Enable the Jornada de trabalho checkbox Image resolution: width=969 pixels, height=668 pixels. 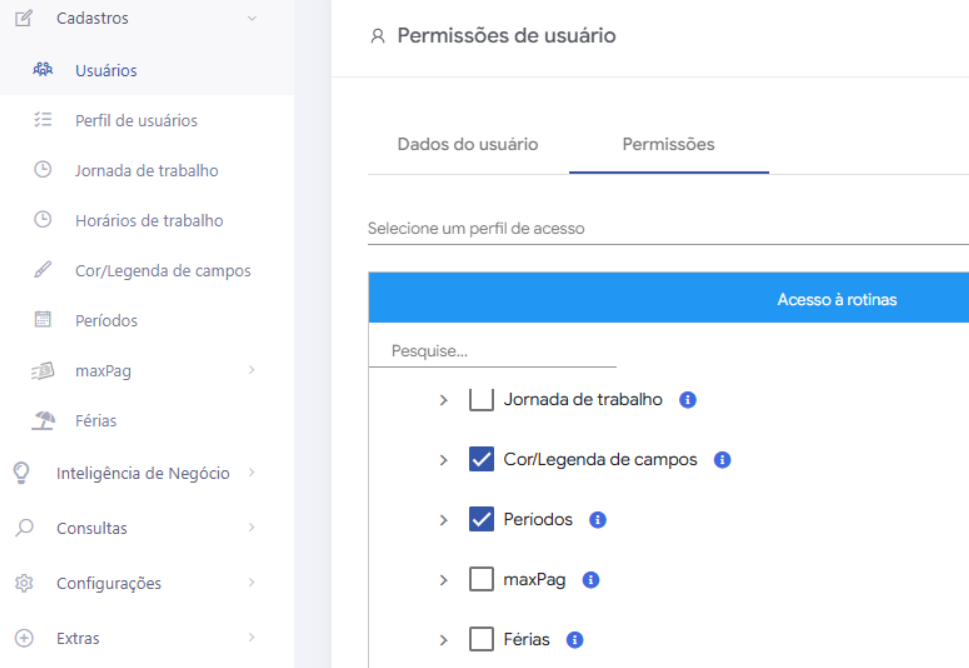(482, 400)
